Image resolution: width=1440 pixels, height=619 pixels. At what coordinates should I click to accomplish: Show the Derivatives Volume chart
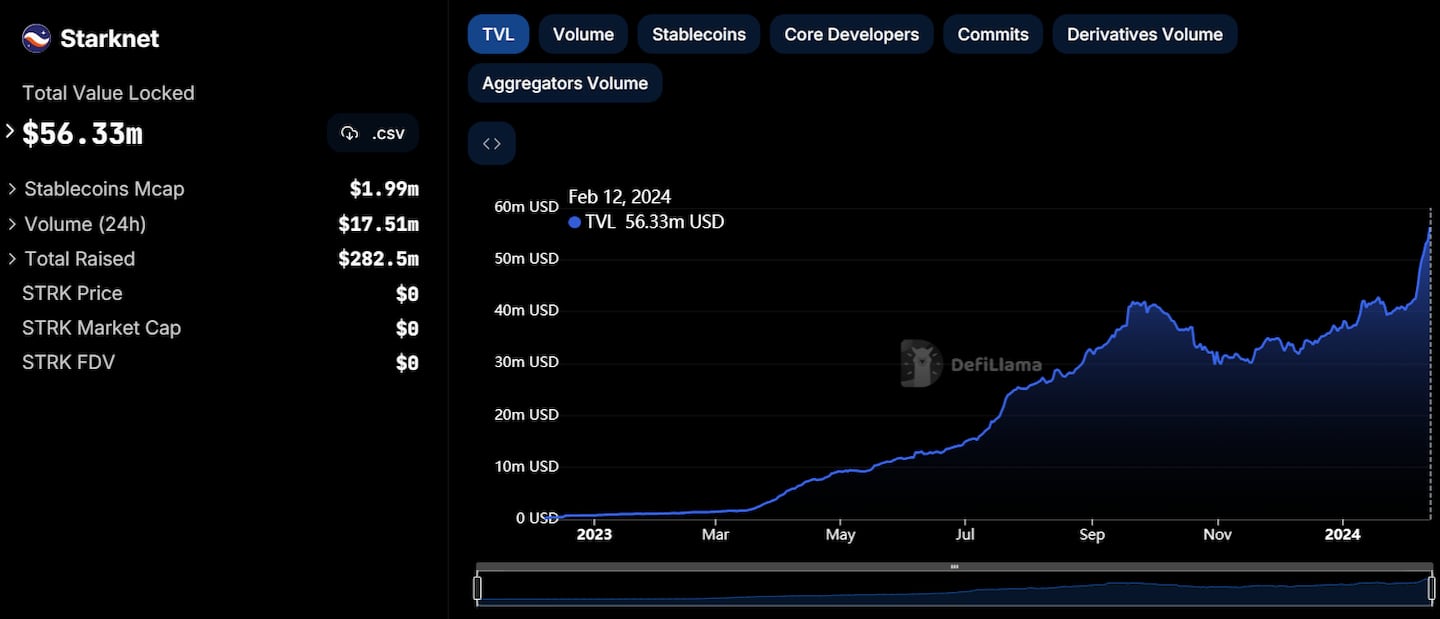(1145, 34)
